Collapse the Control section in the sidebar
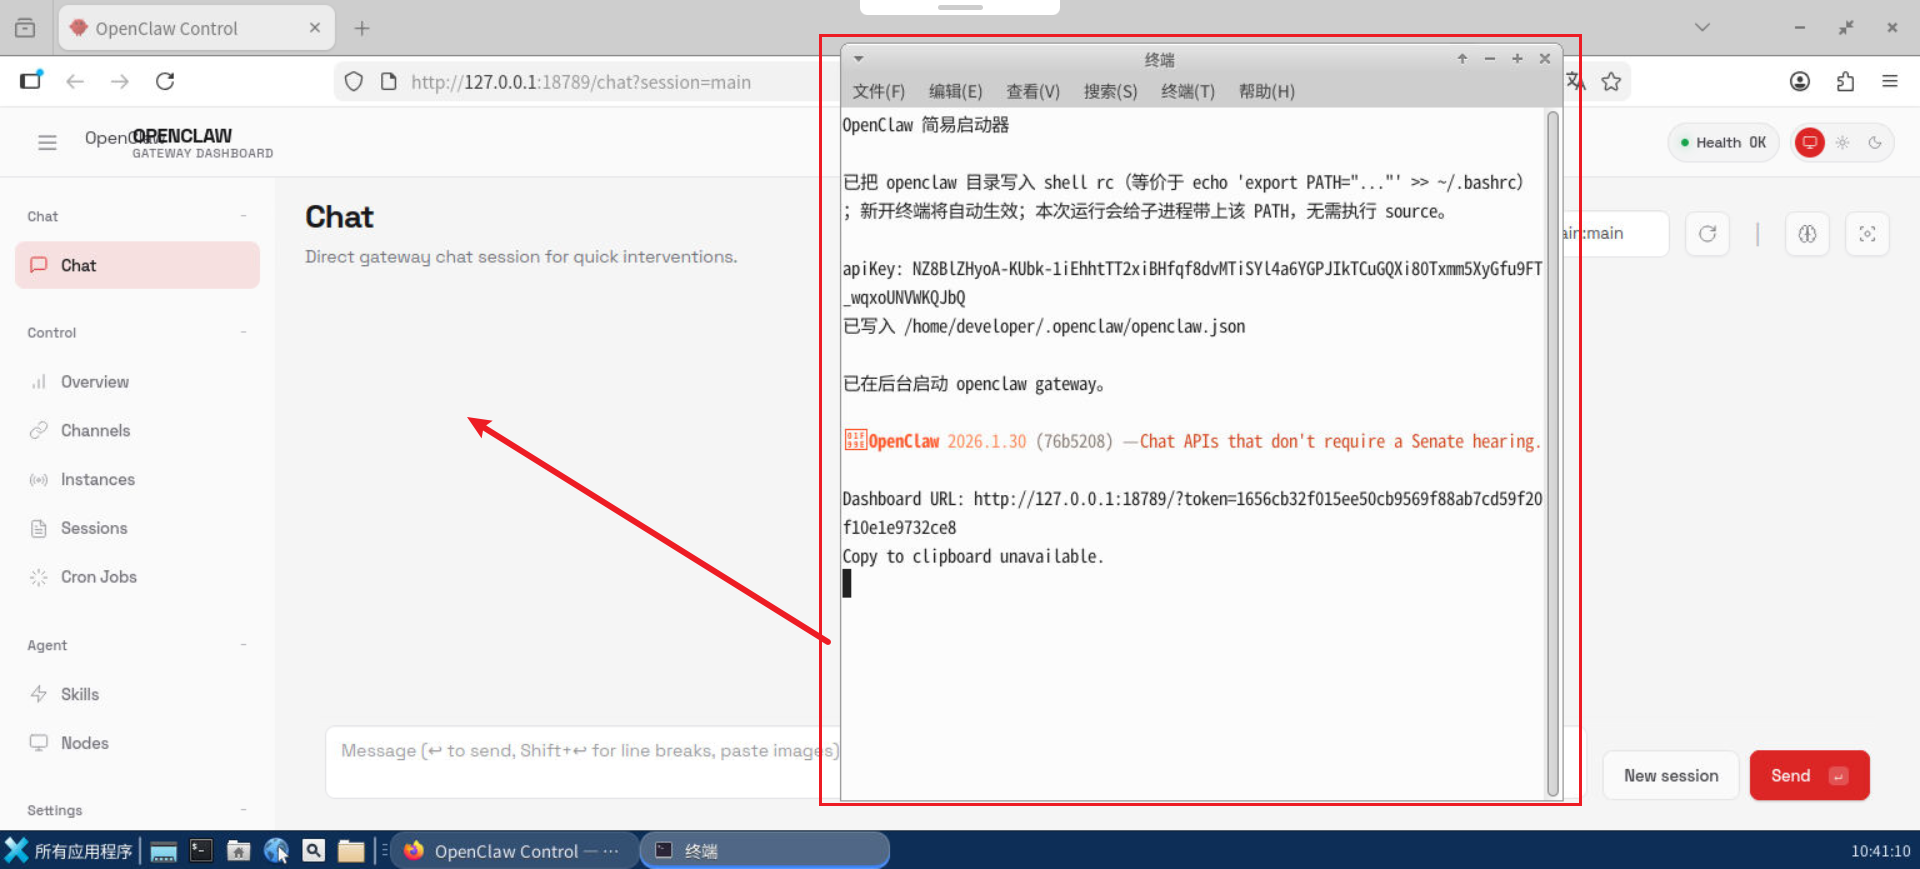The image size is (1920, 869). (x=243, y=332)
